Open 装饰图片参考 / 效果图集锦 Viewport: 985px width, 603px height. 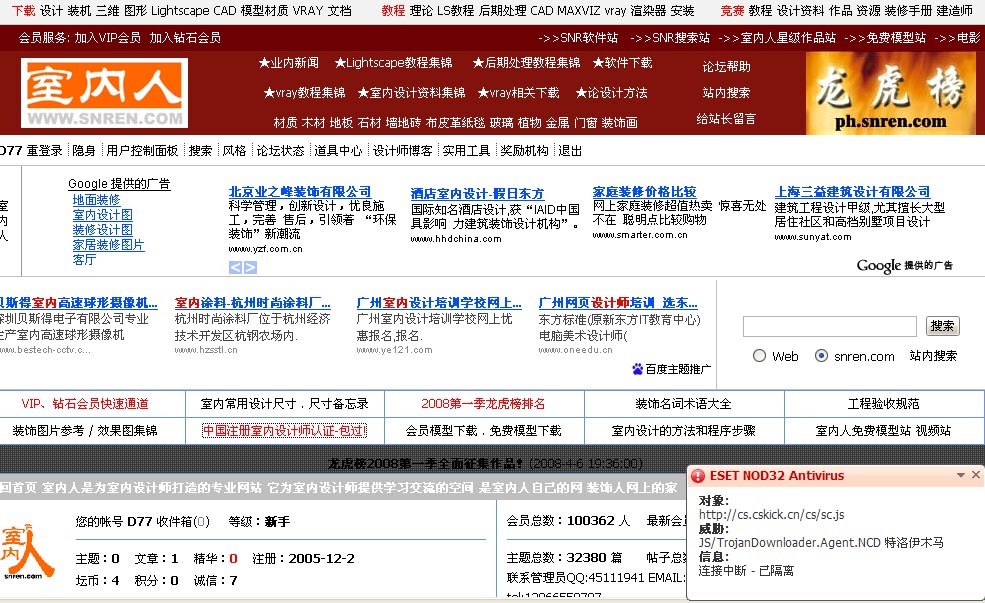pos(85,431)
